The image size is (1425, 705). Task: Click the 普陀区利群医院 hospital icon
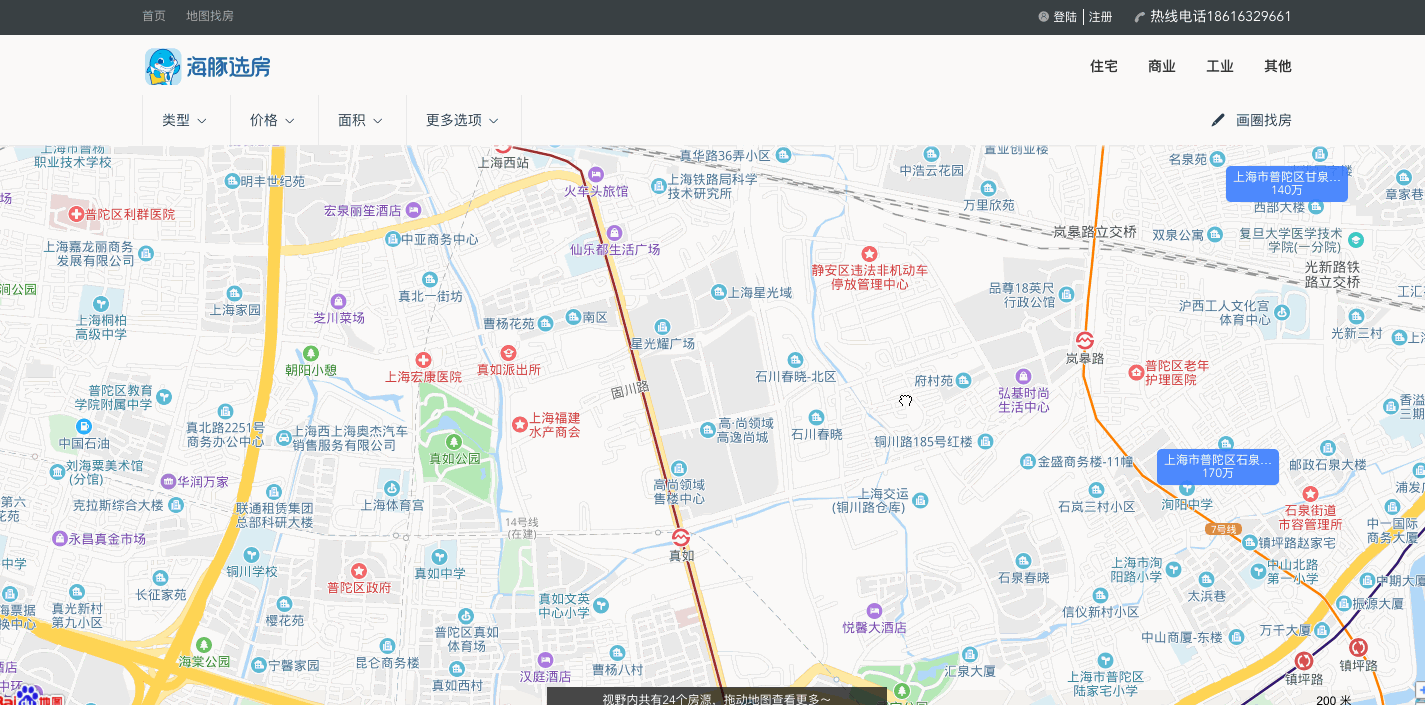click(76, 214)
